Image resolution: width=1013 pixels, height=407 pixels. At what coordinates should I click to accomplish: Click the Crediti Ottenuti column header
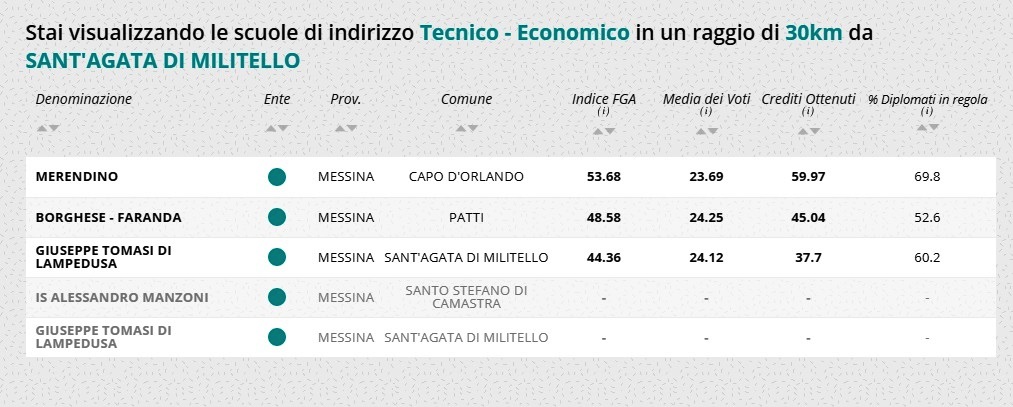808,99
